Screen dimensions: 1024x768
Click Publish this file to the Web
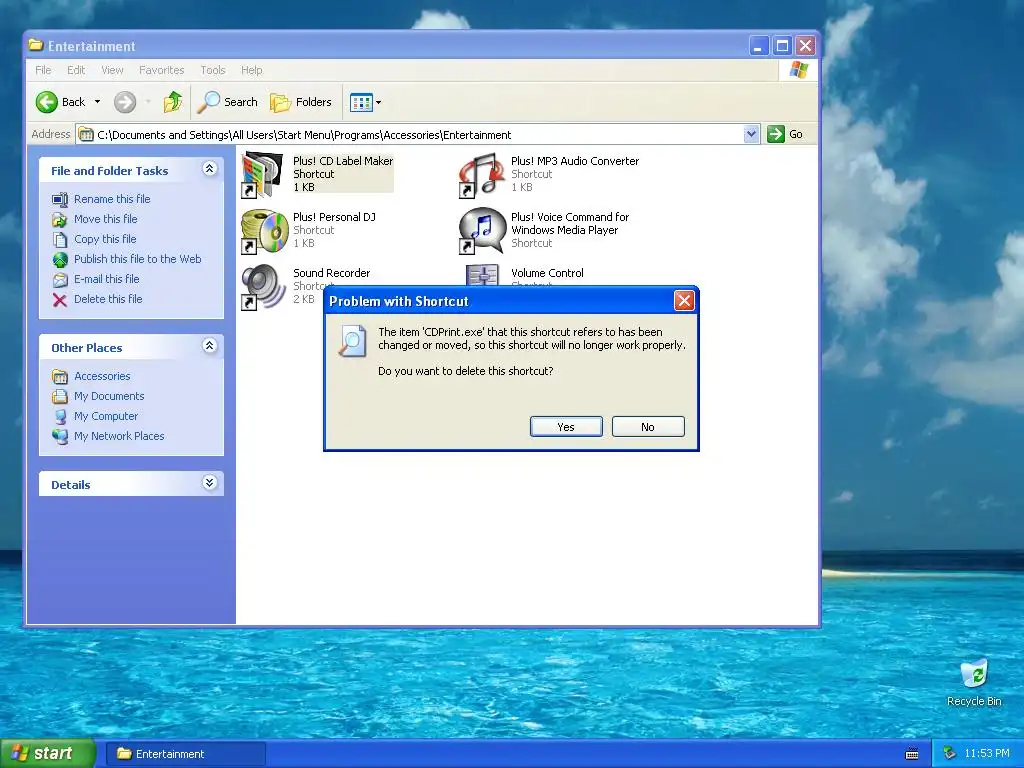pos(137,259)
